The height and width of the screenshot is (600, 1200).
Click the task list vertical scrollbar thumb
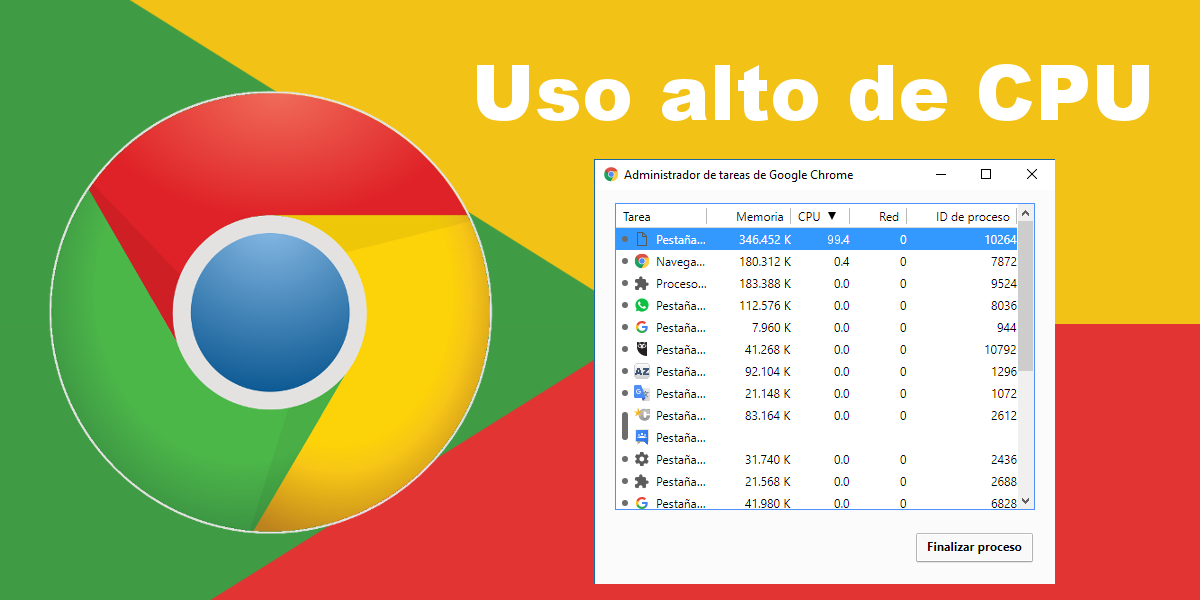[x=1026, y=296]
